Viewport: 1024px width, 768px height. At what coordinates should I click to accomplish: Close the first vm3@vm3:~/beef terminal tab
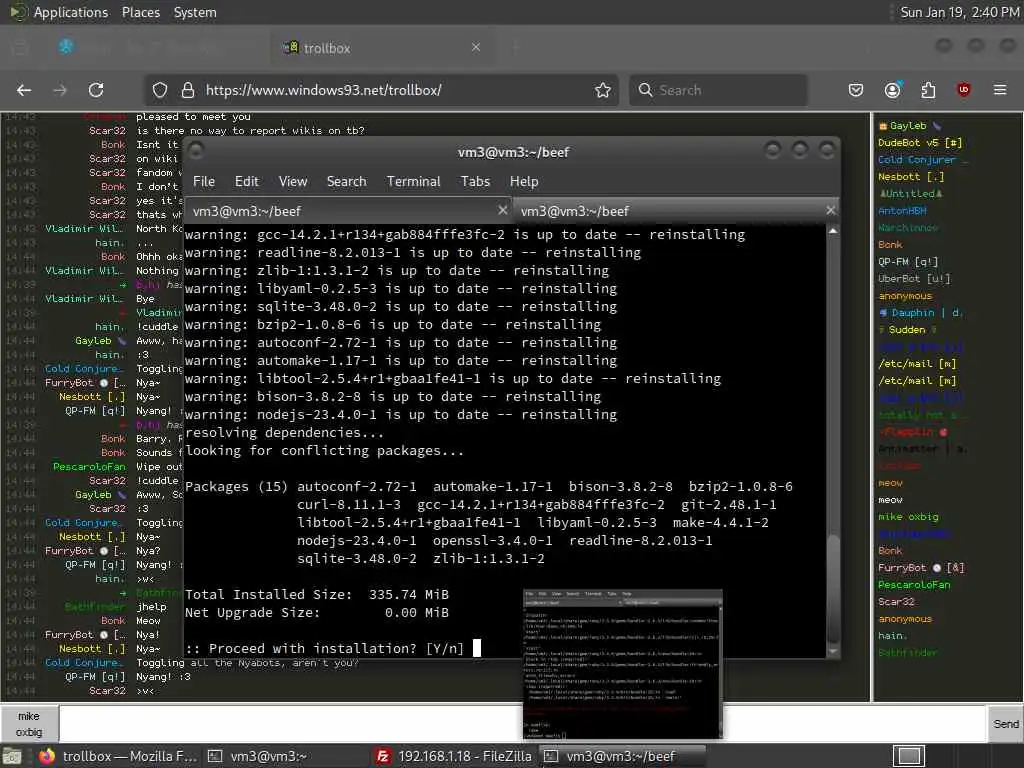(502, 210)
